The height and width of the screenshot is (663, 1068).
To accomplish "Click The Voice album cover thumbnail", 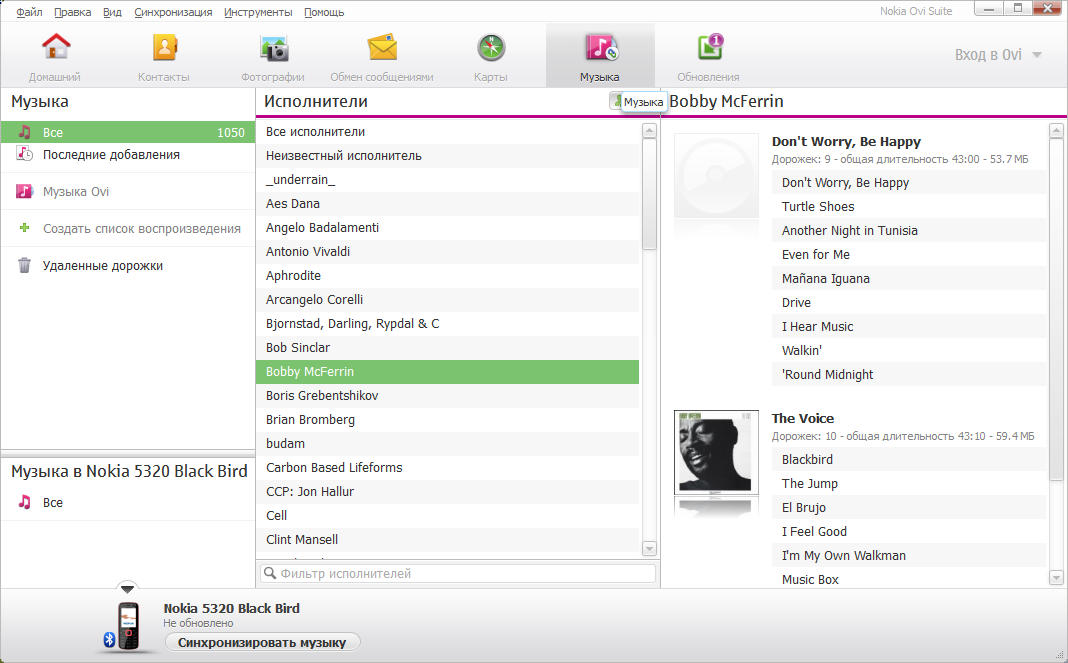I will 717,452.
